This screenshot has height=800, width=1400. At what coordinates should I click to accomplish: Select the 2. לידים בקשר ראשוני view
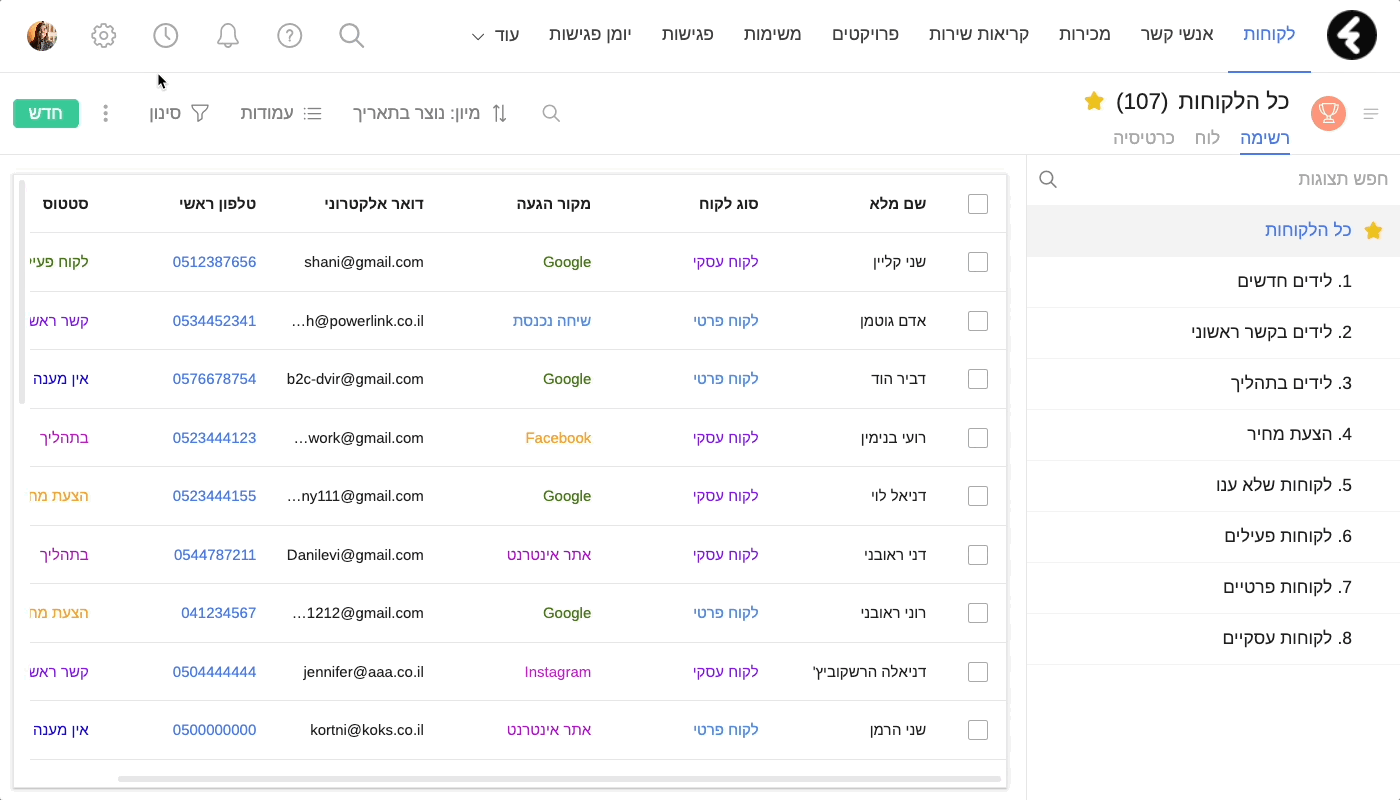[1213, 332]
